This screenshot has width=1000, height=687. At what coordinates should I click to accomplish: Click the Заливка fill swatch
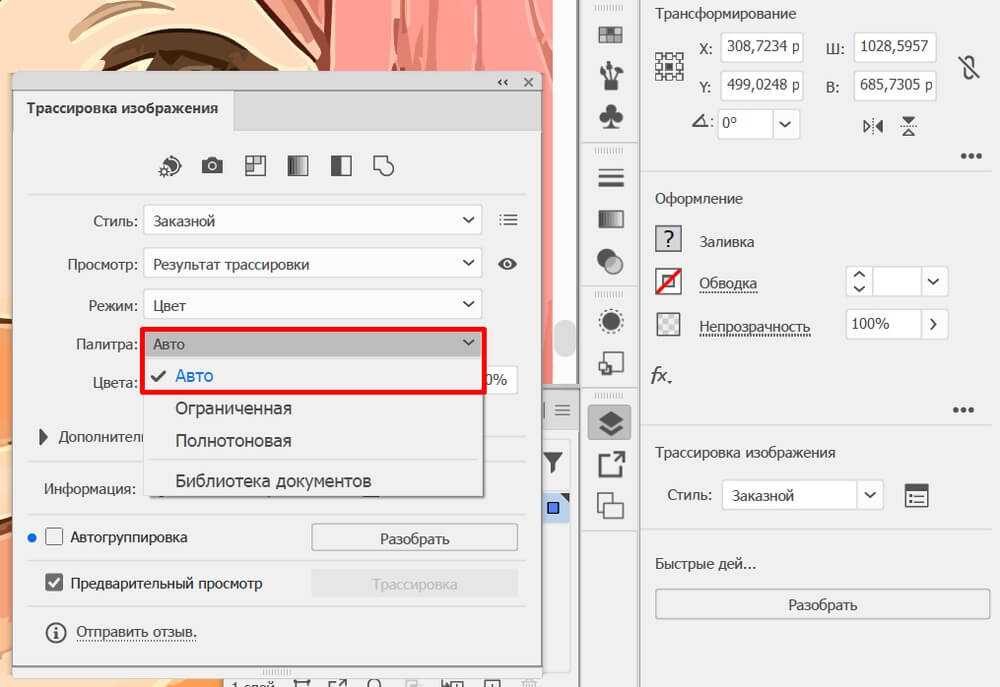(x=667, y=239)
